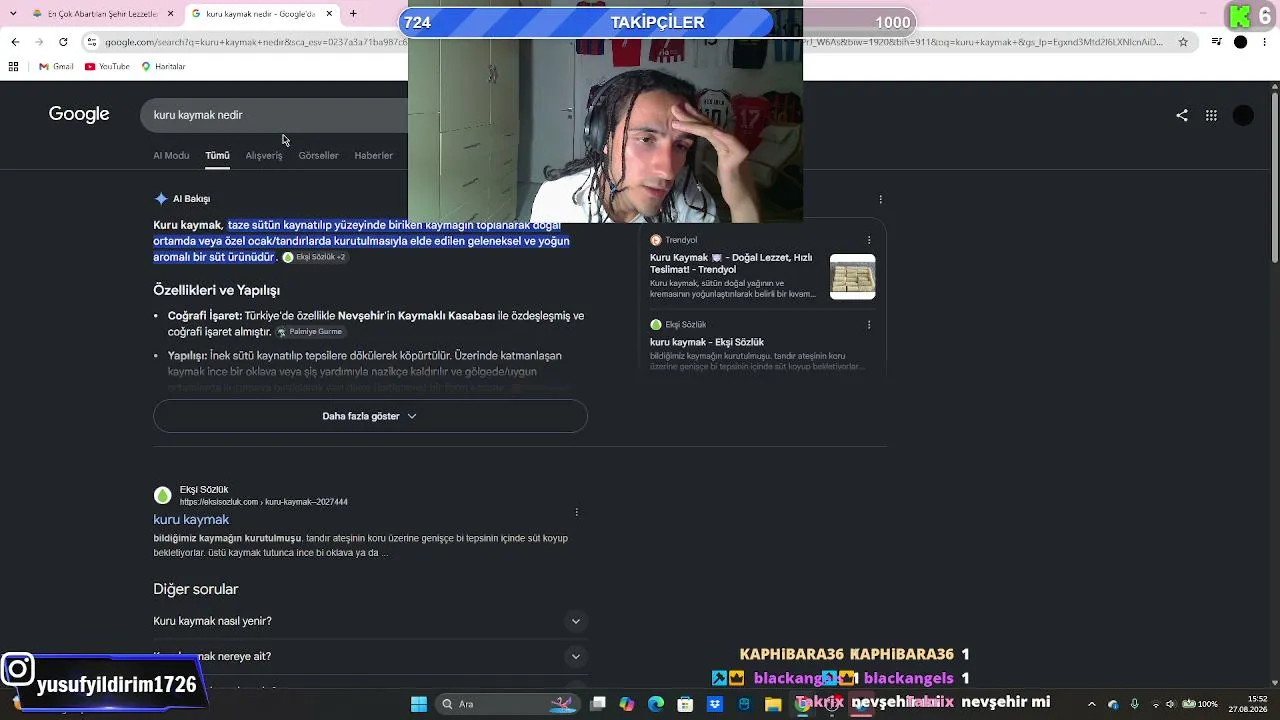Open the taskbar clock and date

pos(1250,704)
